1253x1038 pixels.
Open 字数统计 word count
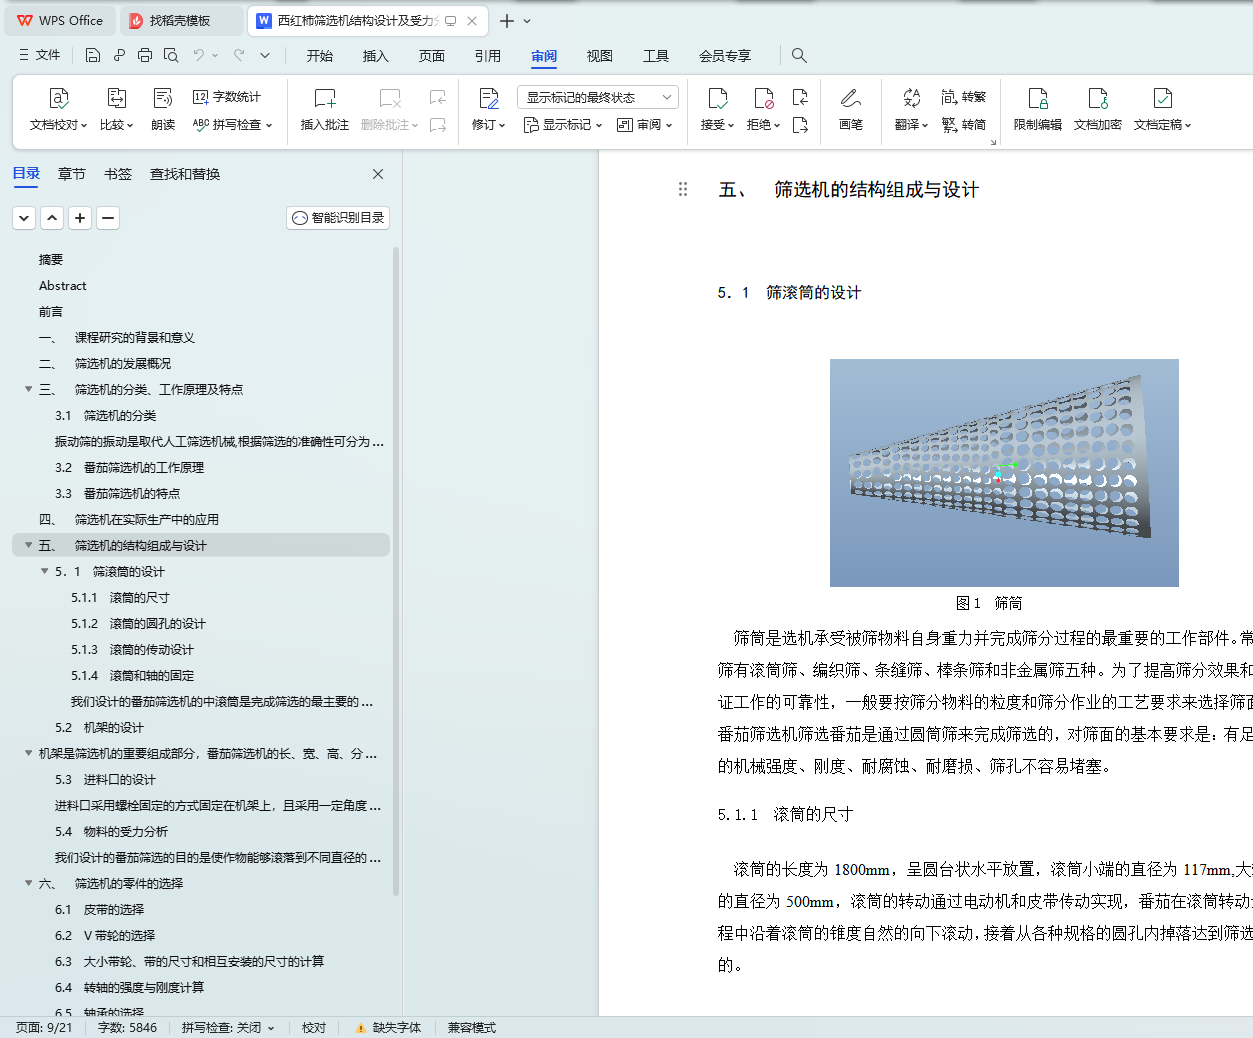(227, 97)
